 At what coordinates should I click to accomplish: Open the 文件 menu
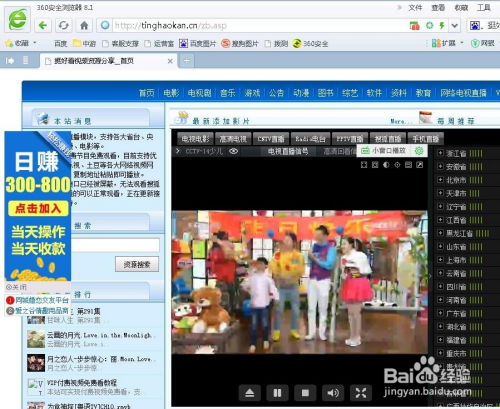pos(415,7)
